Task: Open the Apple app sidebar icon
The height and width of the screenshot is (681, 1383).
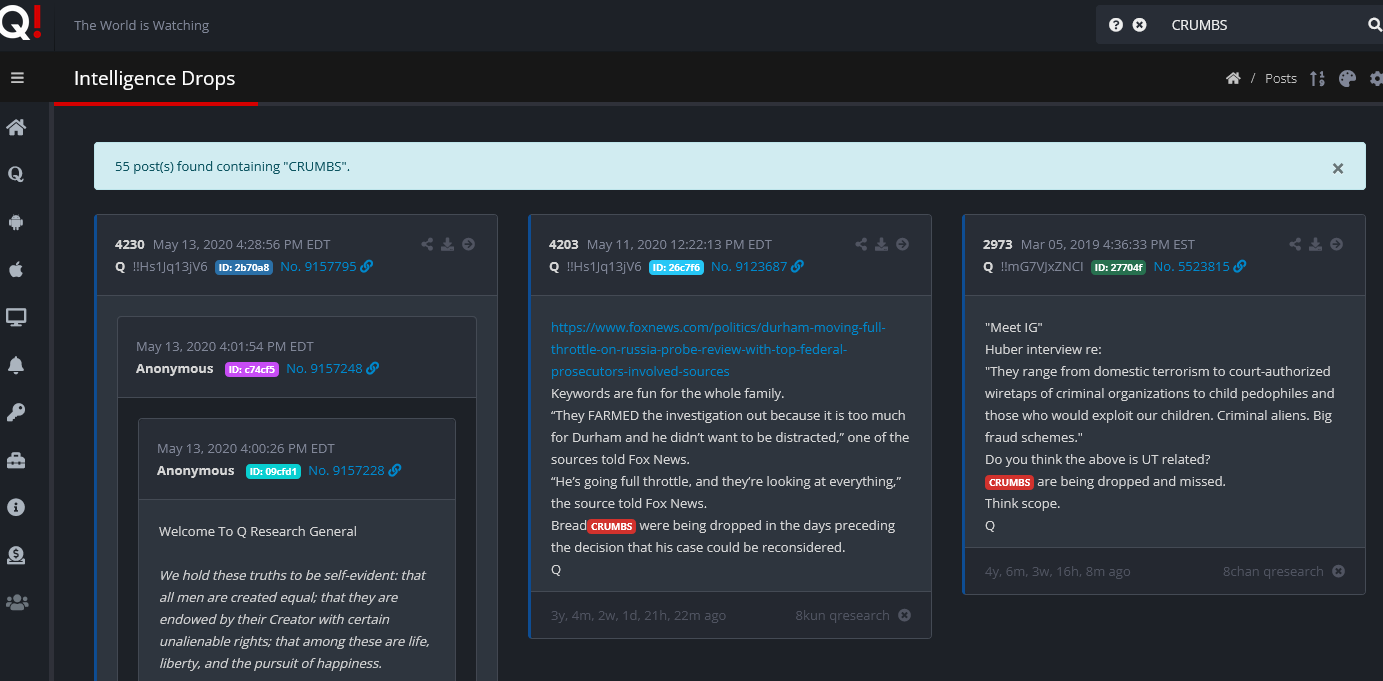Action: click(x=16, y=269)
